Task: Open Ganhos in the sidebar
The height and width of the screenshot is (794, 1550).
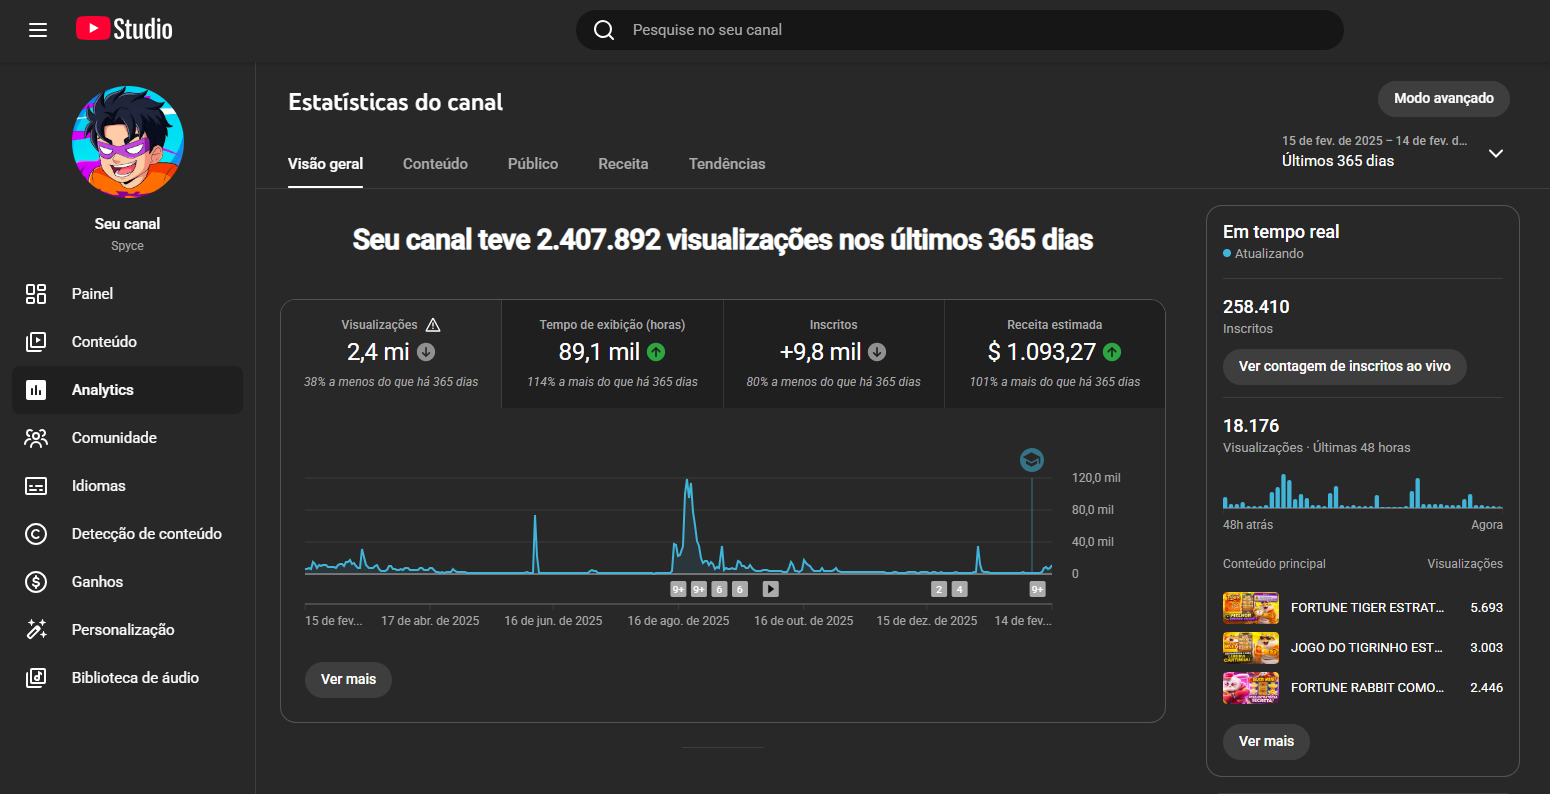Action: [x=127, y=582]
